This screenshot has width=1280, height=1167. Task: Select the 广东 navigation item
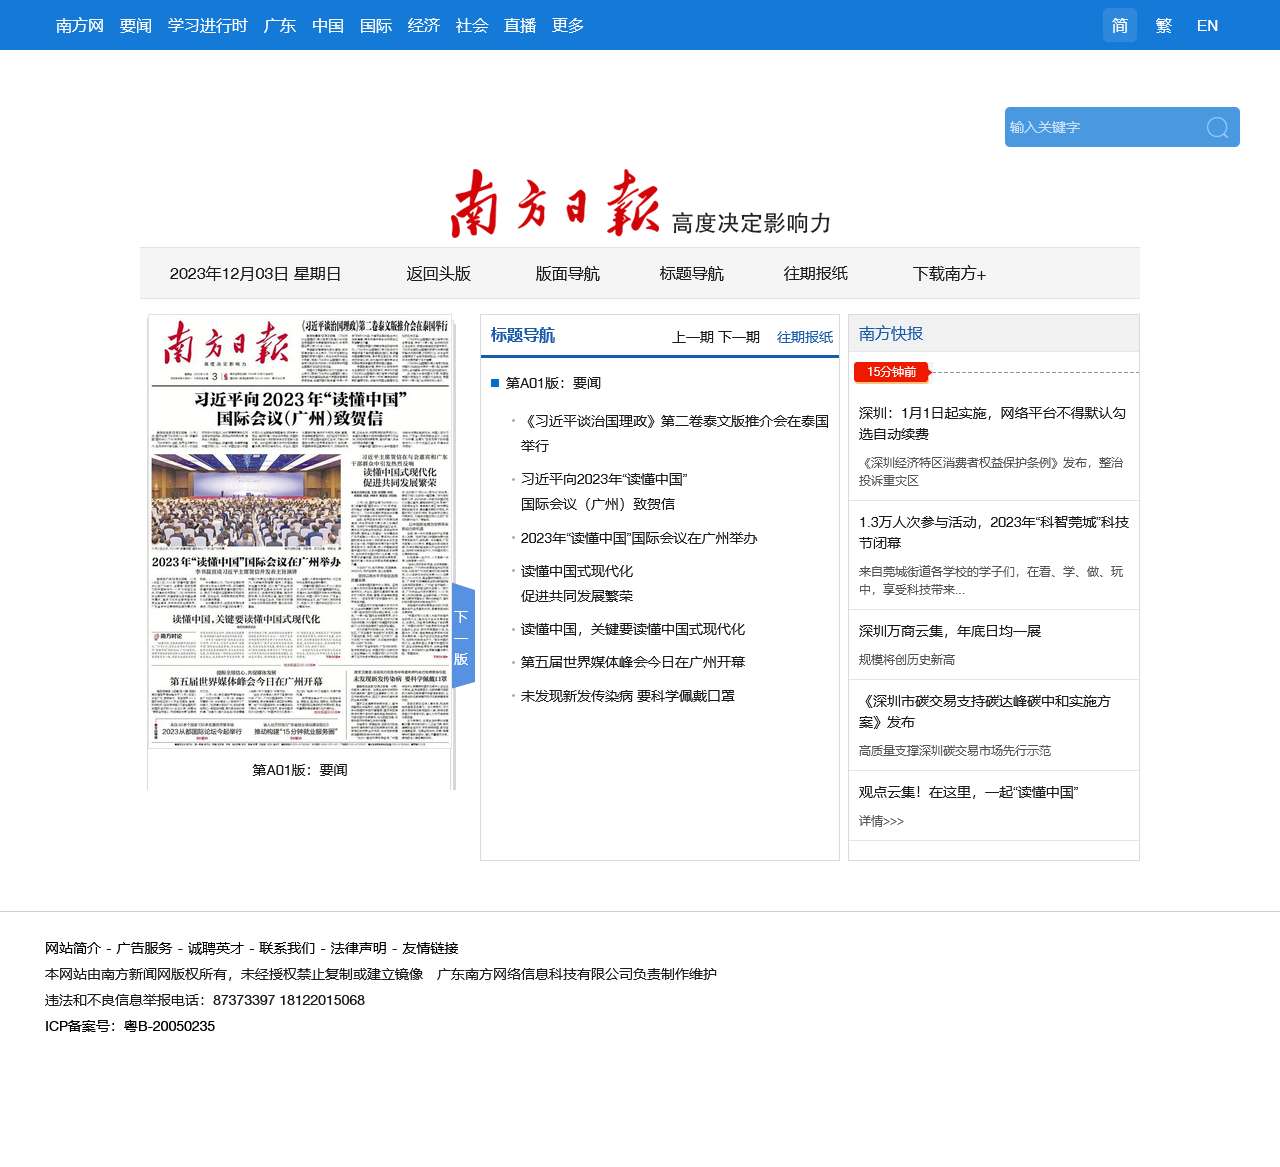(x=280, y=25)
